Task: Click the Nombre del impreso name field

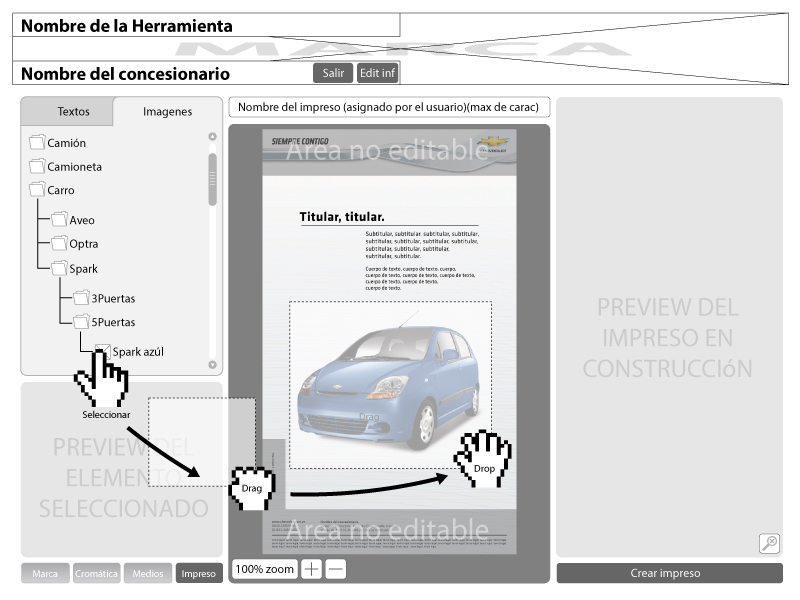Action: (x=389, y=107)
